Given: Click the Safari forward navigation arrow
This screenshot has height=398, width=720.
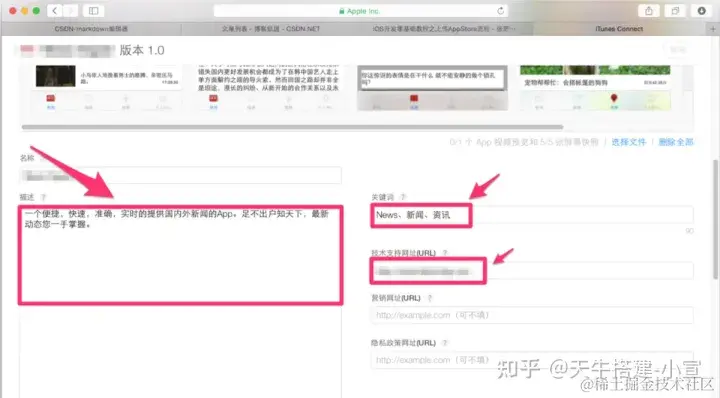Looking at the screenshot, I should click(x=70, y=11).
